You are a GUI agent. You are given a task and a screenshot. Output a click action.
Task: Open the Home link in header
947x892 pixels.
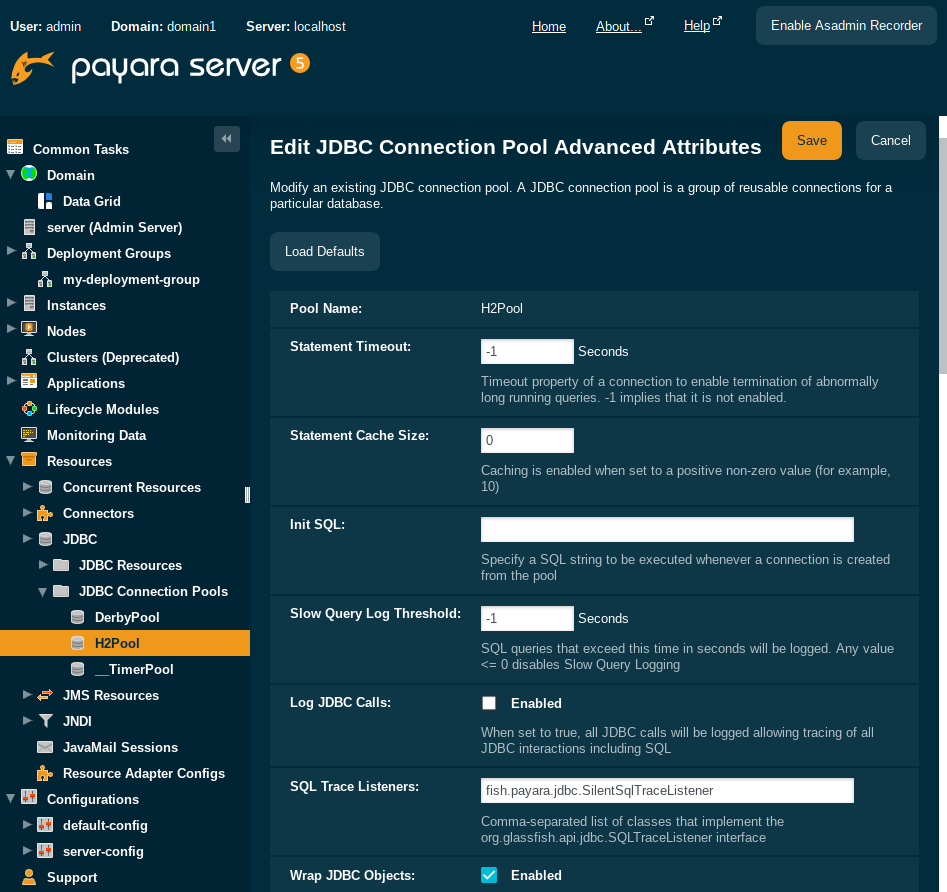pyautogui.click(x=548, y=26)
